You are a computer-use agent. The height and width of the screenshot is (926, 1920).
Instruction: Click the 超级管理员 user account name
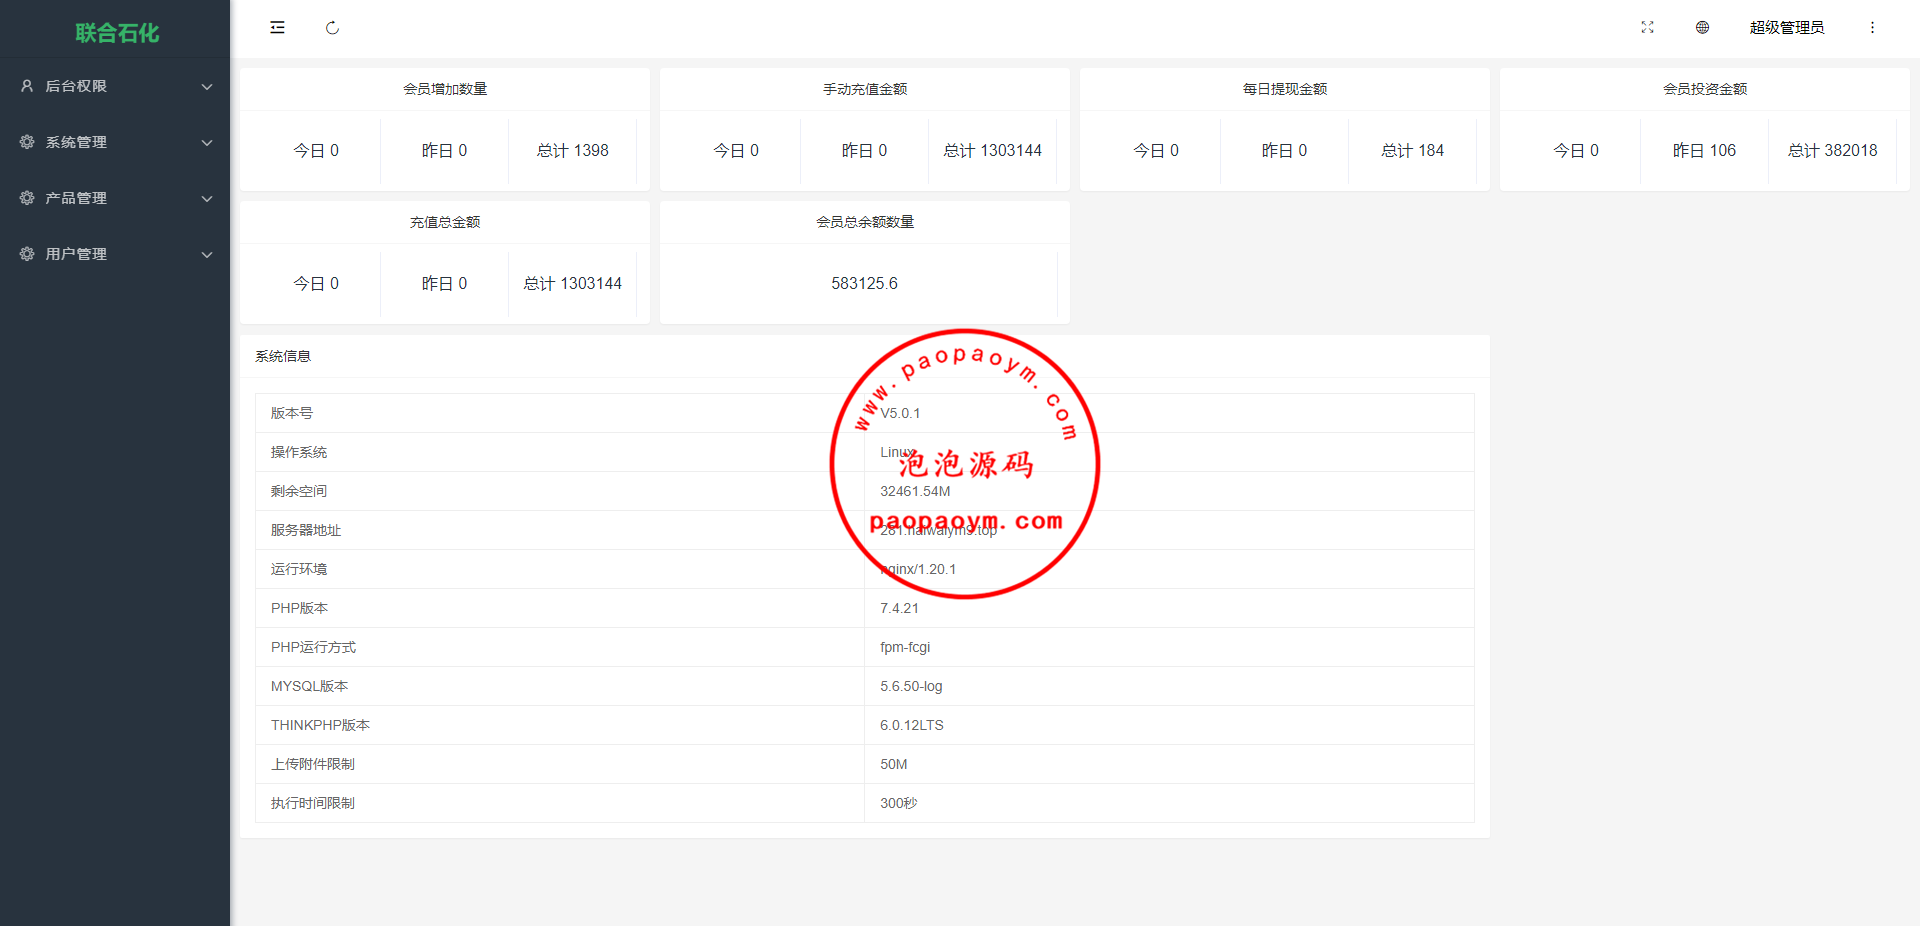[1786, 28]
